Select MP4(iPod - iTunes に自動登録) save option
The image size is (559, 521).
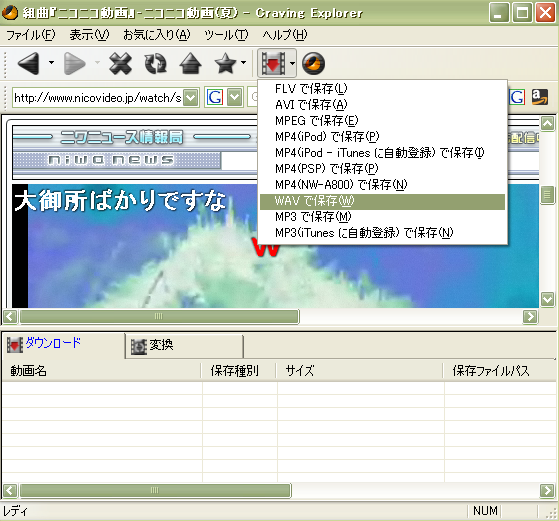tap(382, 153)
